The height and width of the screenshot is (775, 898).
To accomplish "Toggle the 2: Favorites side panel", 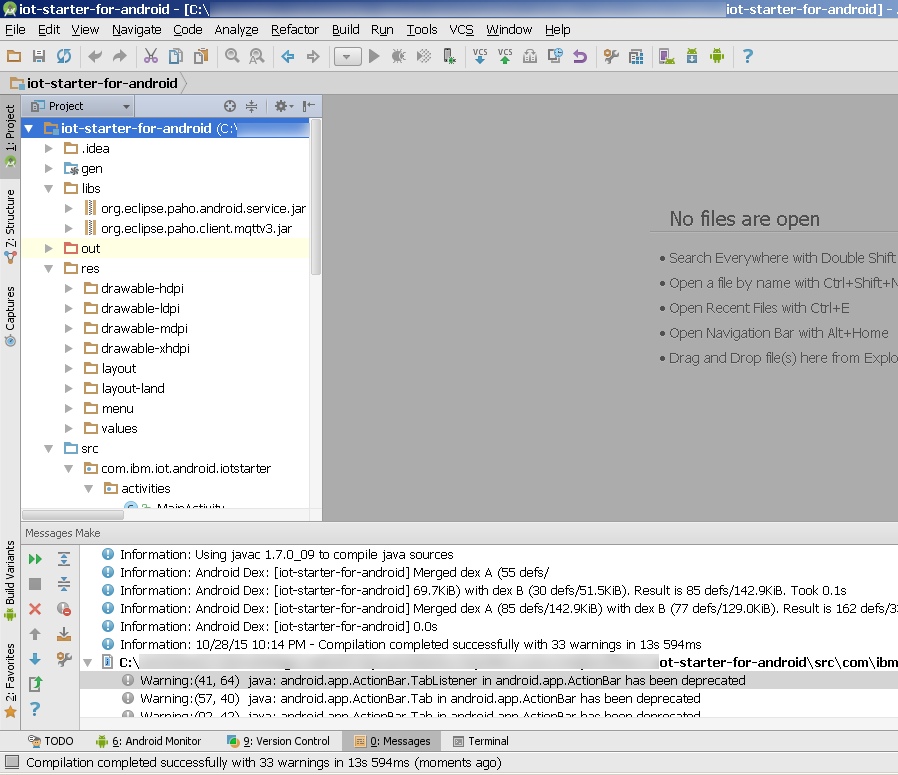I will coord(10,680).
